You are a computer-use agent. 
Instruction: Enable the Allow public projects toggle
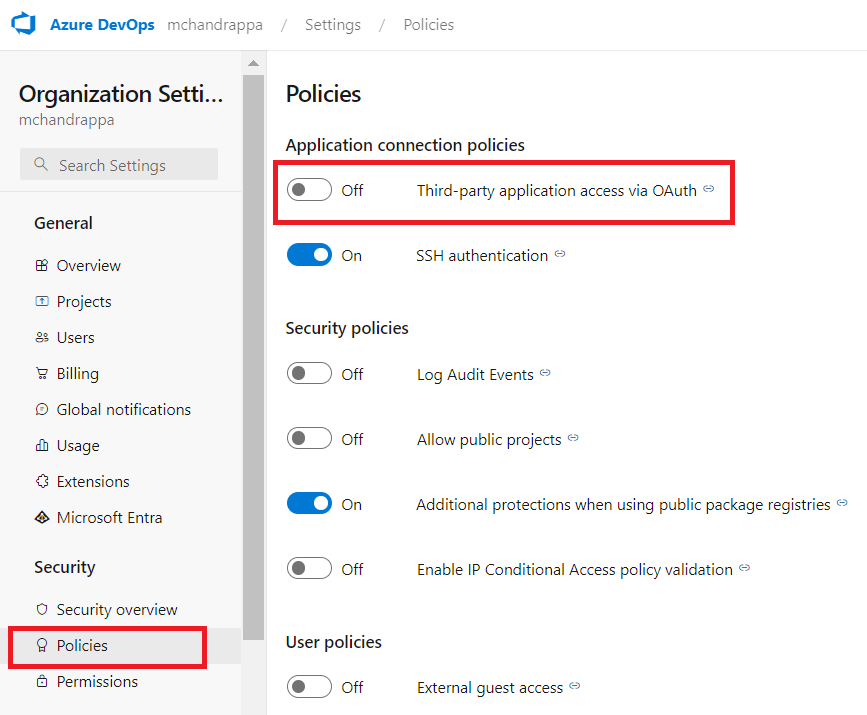[309, 439]
